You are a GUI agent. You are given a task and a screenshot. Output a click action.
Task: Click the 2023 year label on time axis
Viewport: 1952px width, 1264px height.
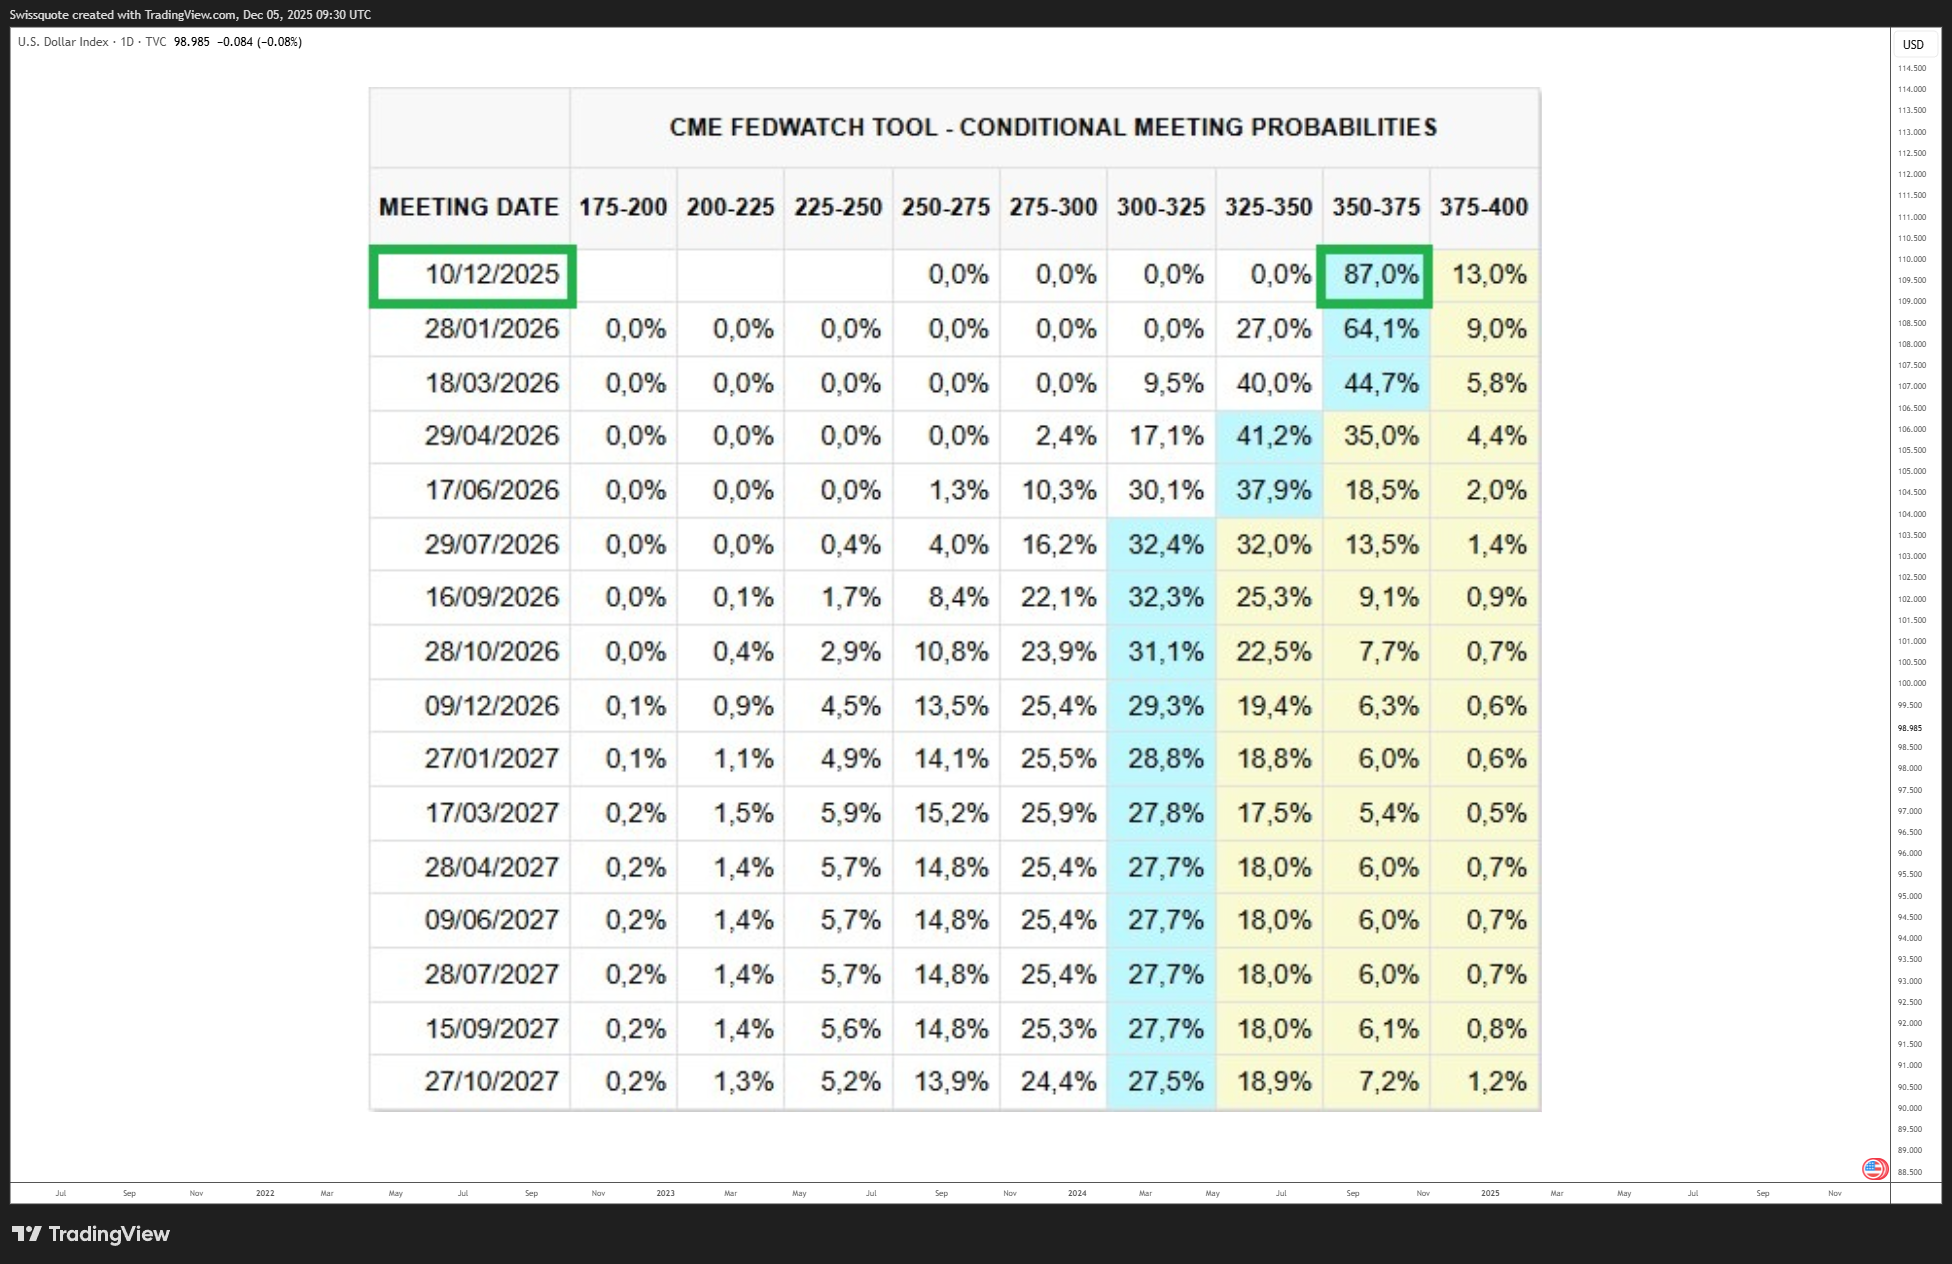tap(665, 1193)
